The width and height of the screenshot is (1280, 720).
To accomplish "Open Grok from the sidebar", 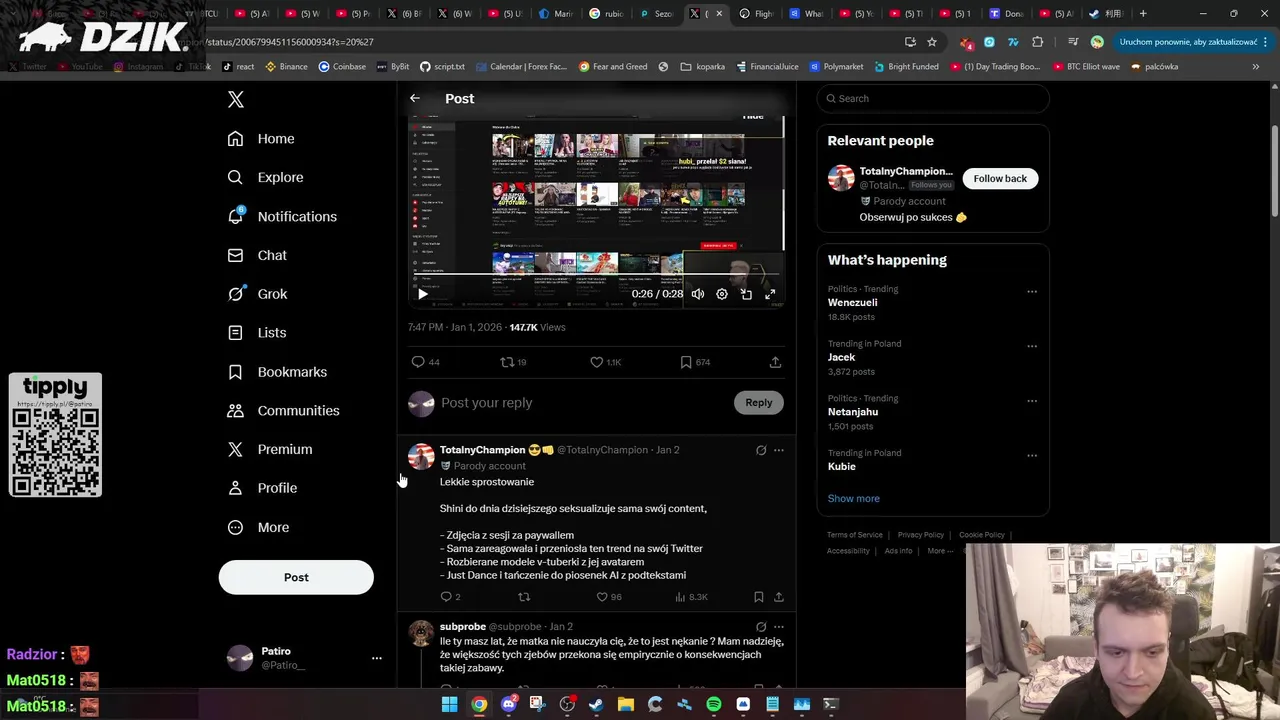I will [257, 294].
